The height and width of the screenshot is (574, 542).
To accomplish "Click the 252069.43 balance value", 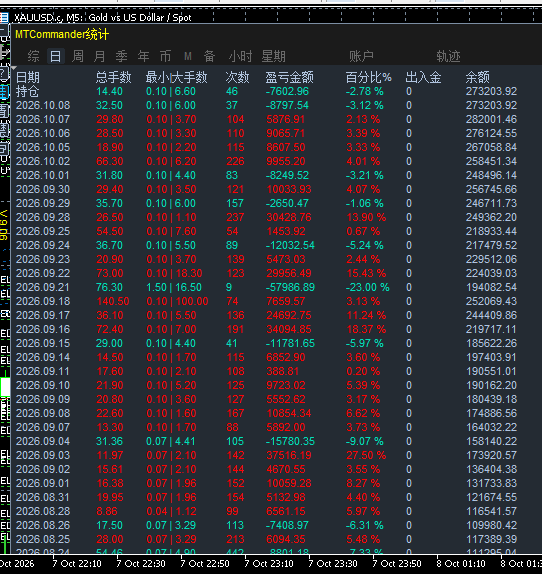I will pos(491,301).
